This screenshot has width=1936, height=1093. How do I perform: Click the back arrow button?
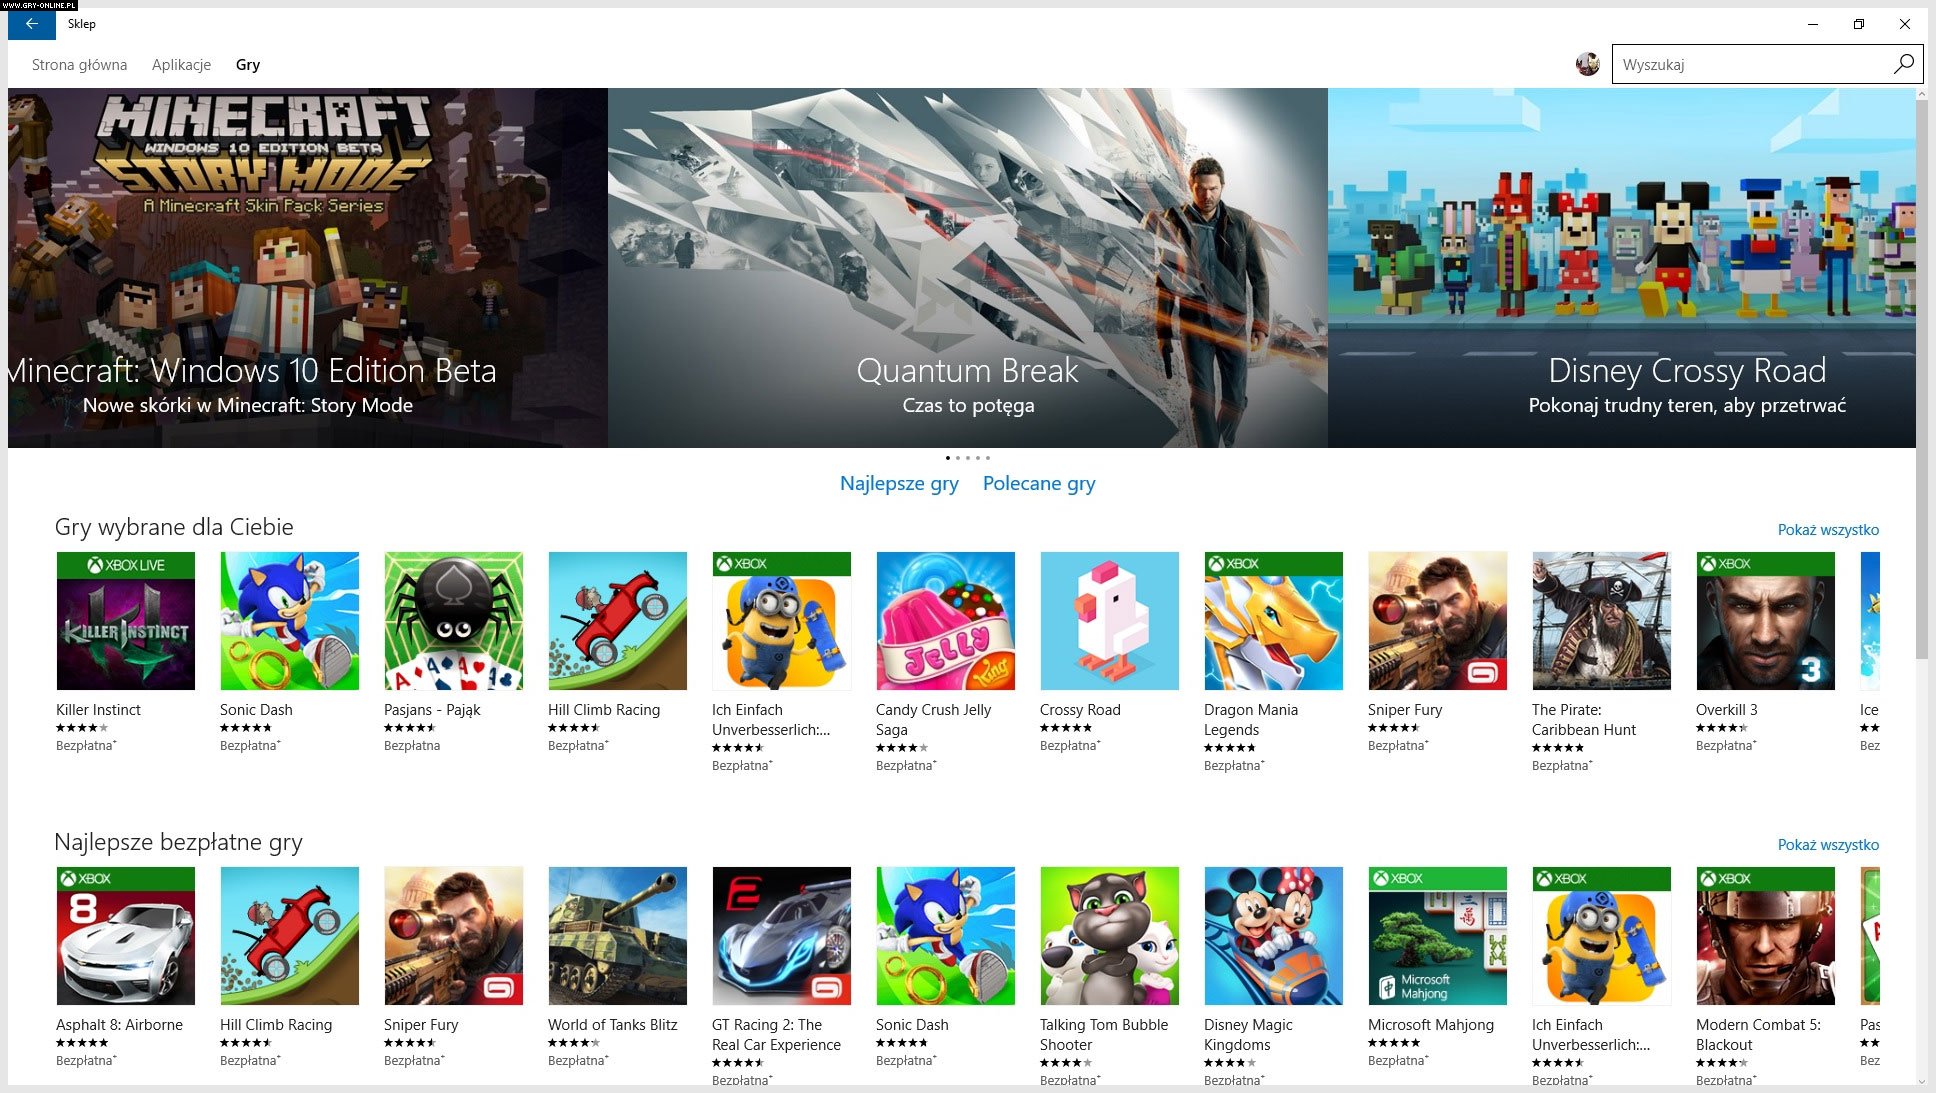(x=31, y=24)
